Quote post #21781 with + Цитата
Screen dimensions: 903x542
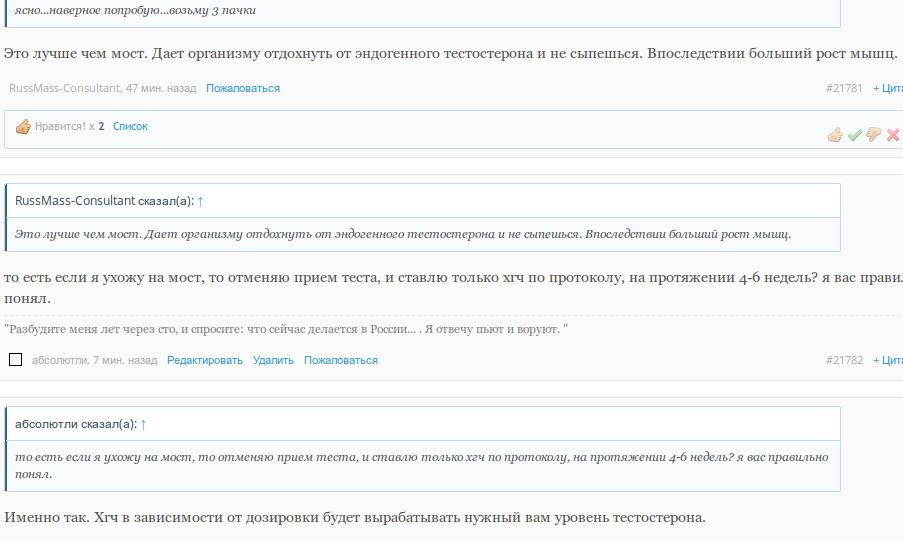pyautogui.click(x=888, y=88)
